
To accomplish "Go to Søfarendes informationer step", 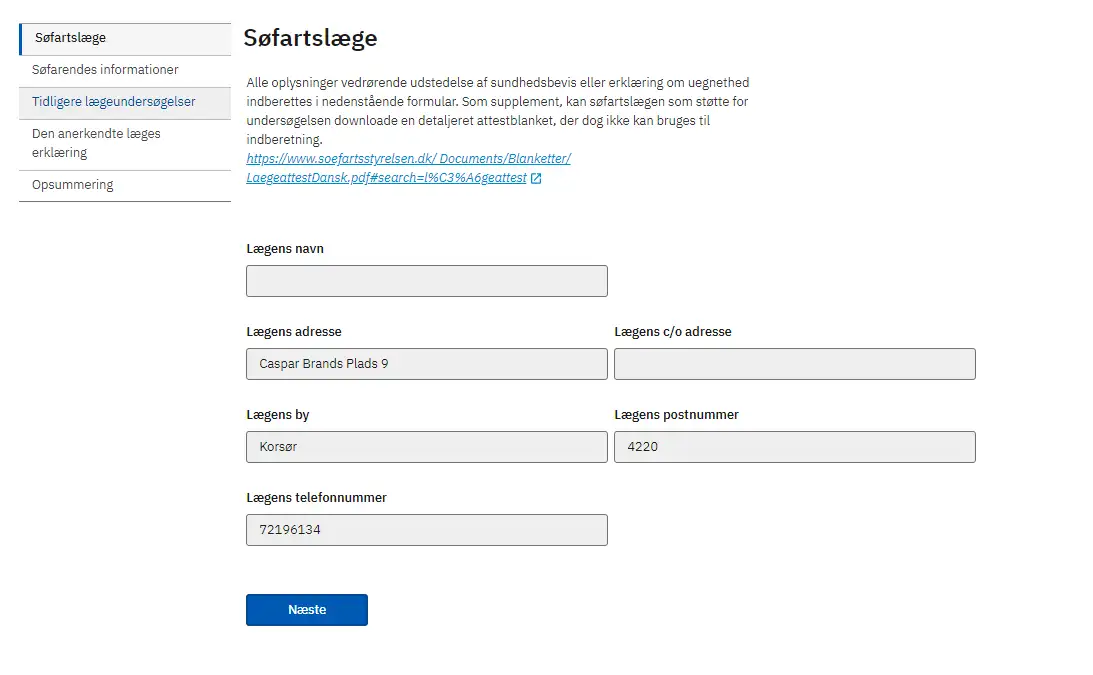I will click(x=125, y=70).
